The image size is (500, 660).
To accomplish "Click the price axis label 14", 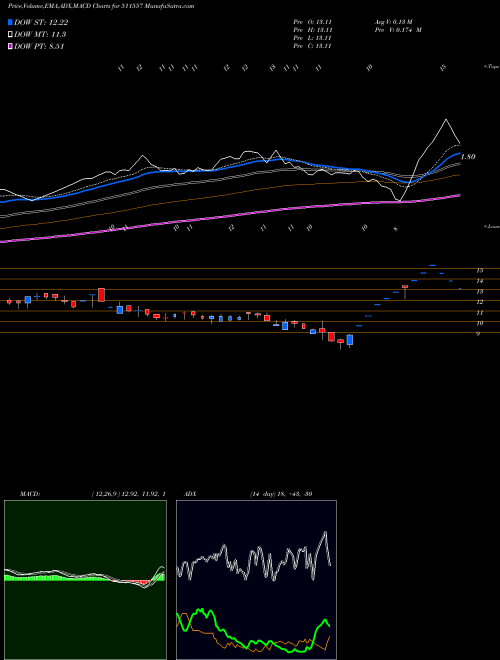I will [479, 281].
